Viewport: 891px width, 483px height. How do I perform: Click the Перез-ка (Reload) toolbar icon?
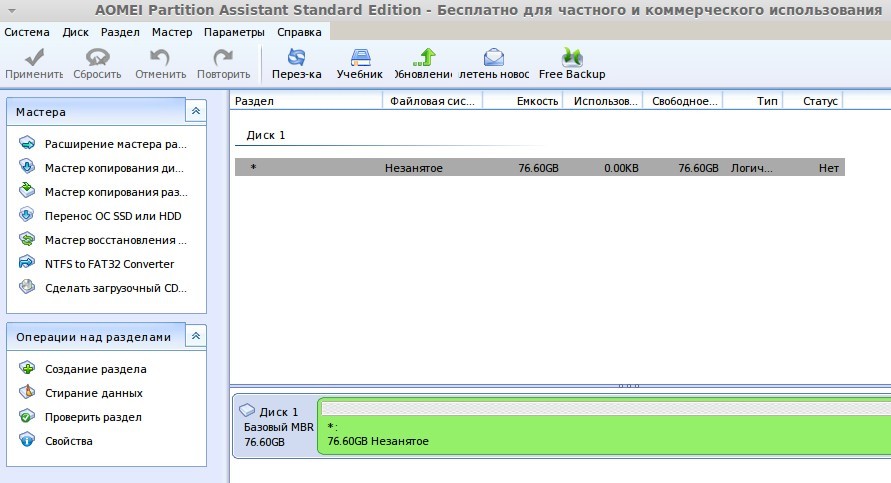pyautogui.click(x=296, y=57)
